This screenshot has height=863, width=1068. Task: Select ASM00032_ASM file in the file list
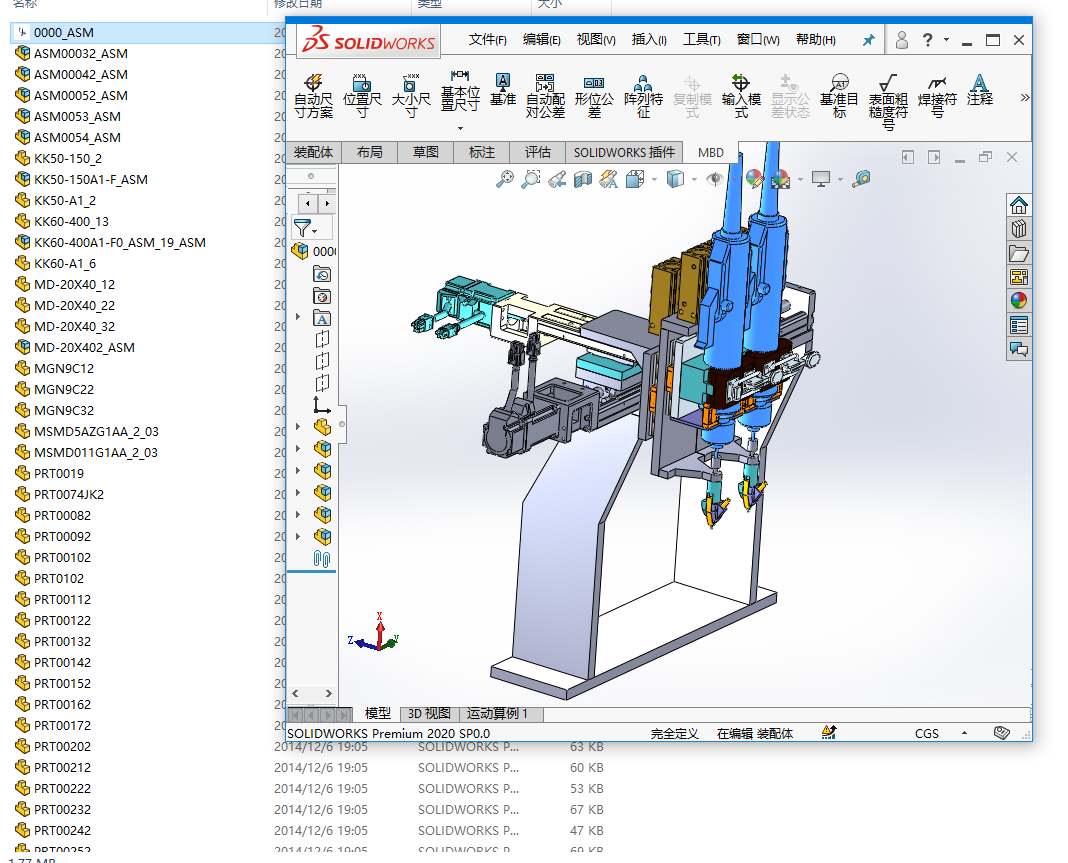click(x=80, y=53)
